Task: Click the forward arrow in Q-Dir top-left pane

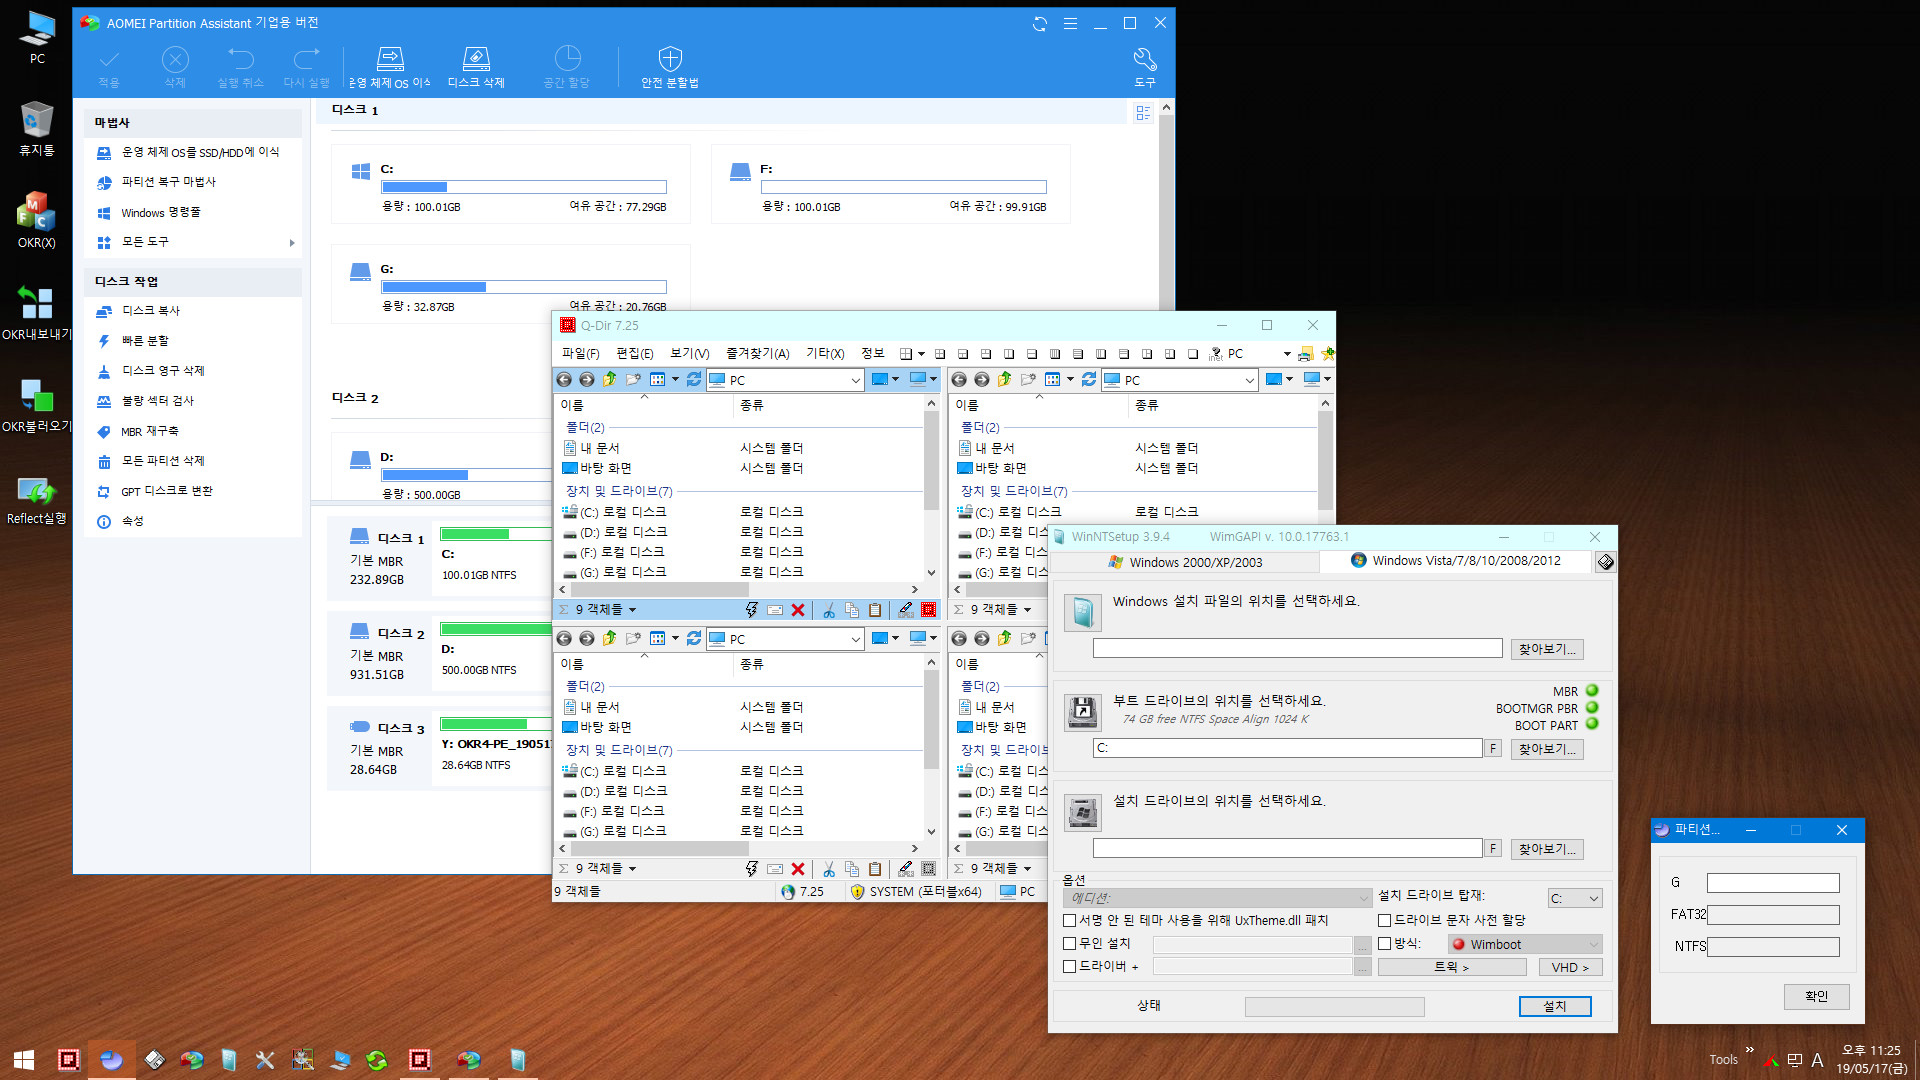Action: tap(586, 380)
